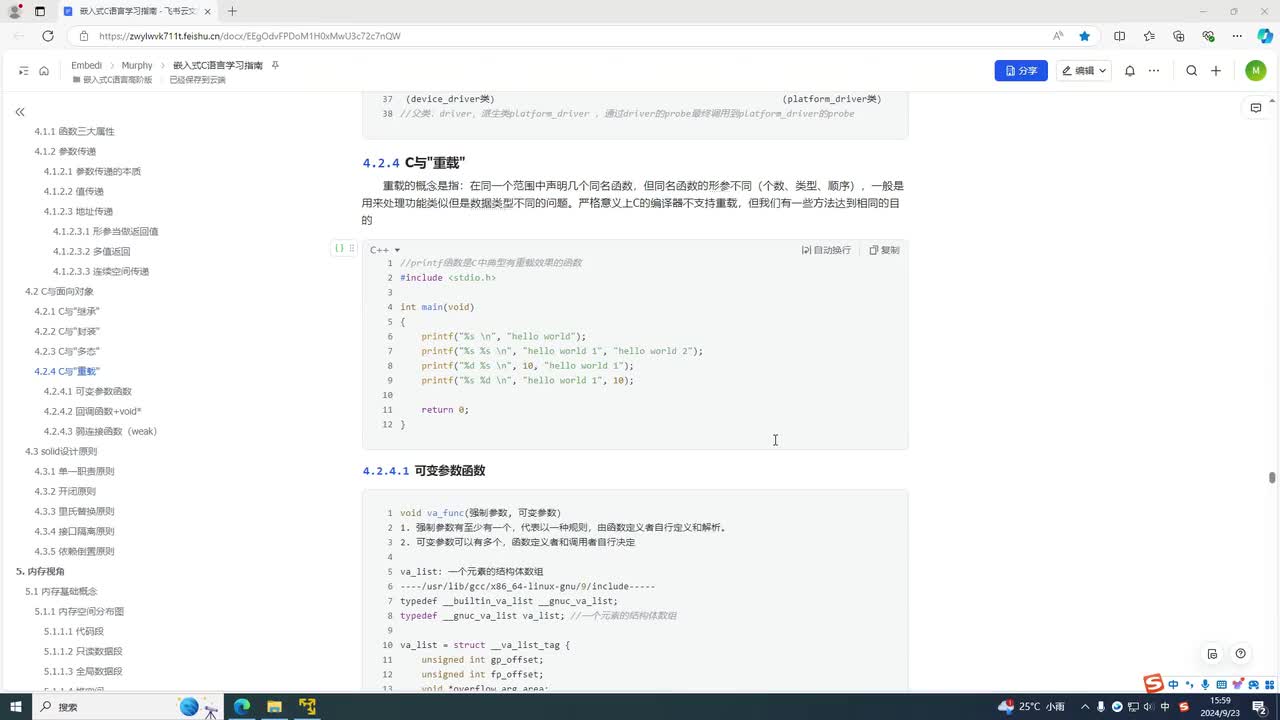Open the sidebar menu toggle icon
This screenshot has width=1280, height=720.
pos(23,71)
